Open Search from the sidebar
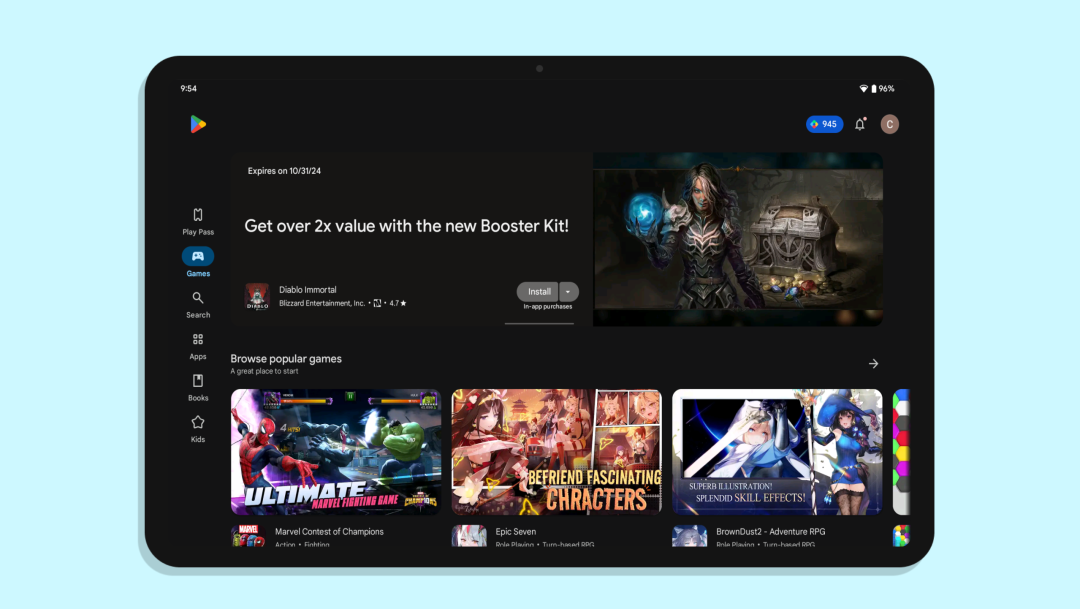 [198, 304]
